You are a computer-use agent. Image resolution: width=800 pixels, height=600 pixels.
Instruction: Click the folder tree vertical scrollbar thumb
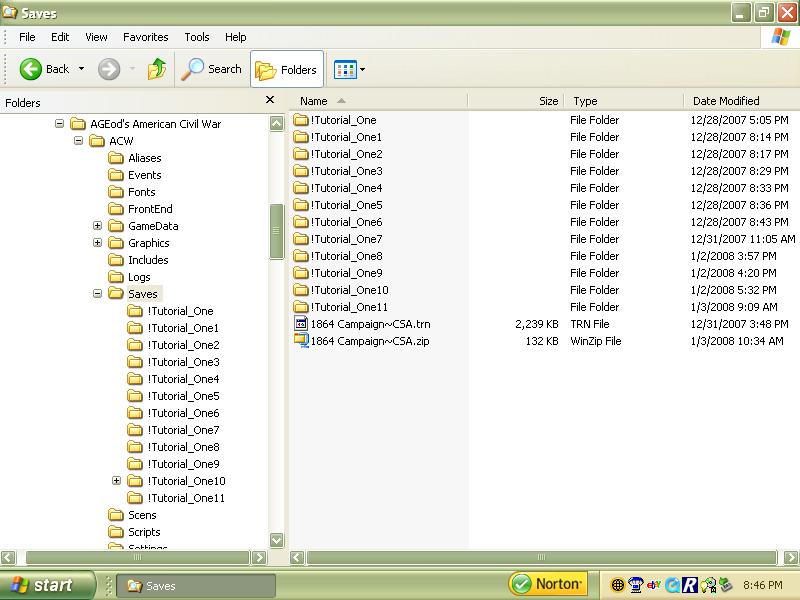tap(277, 231)
